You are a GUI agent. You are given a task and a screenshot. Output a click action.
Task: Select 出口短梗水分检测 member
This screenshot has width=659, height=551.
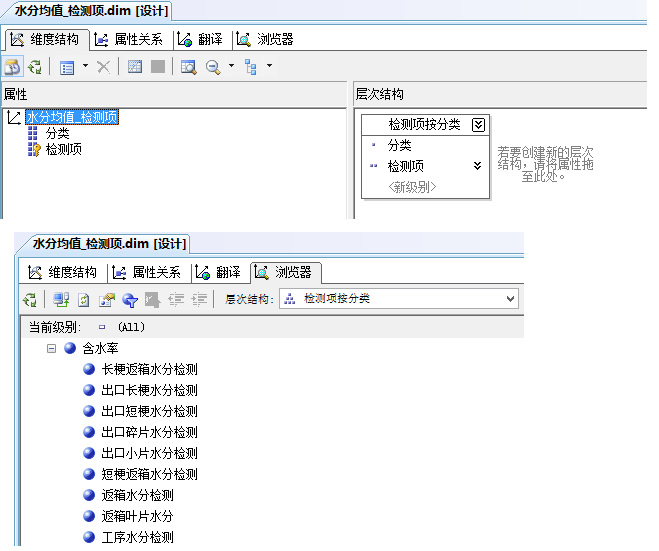click(x=149, y=411)
